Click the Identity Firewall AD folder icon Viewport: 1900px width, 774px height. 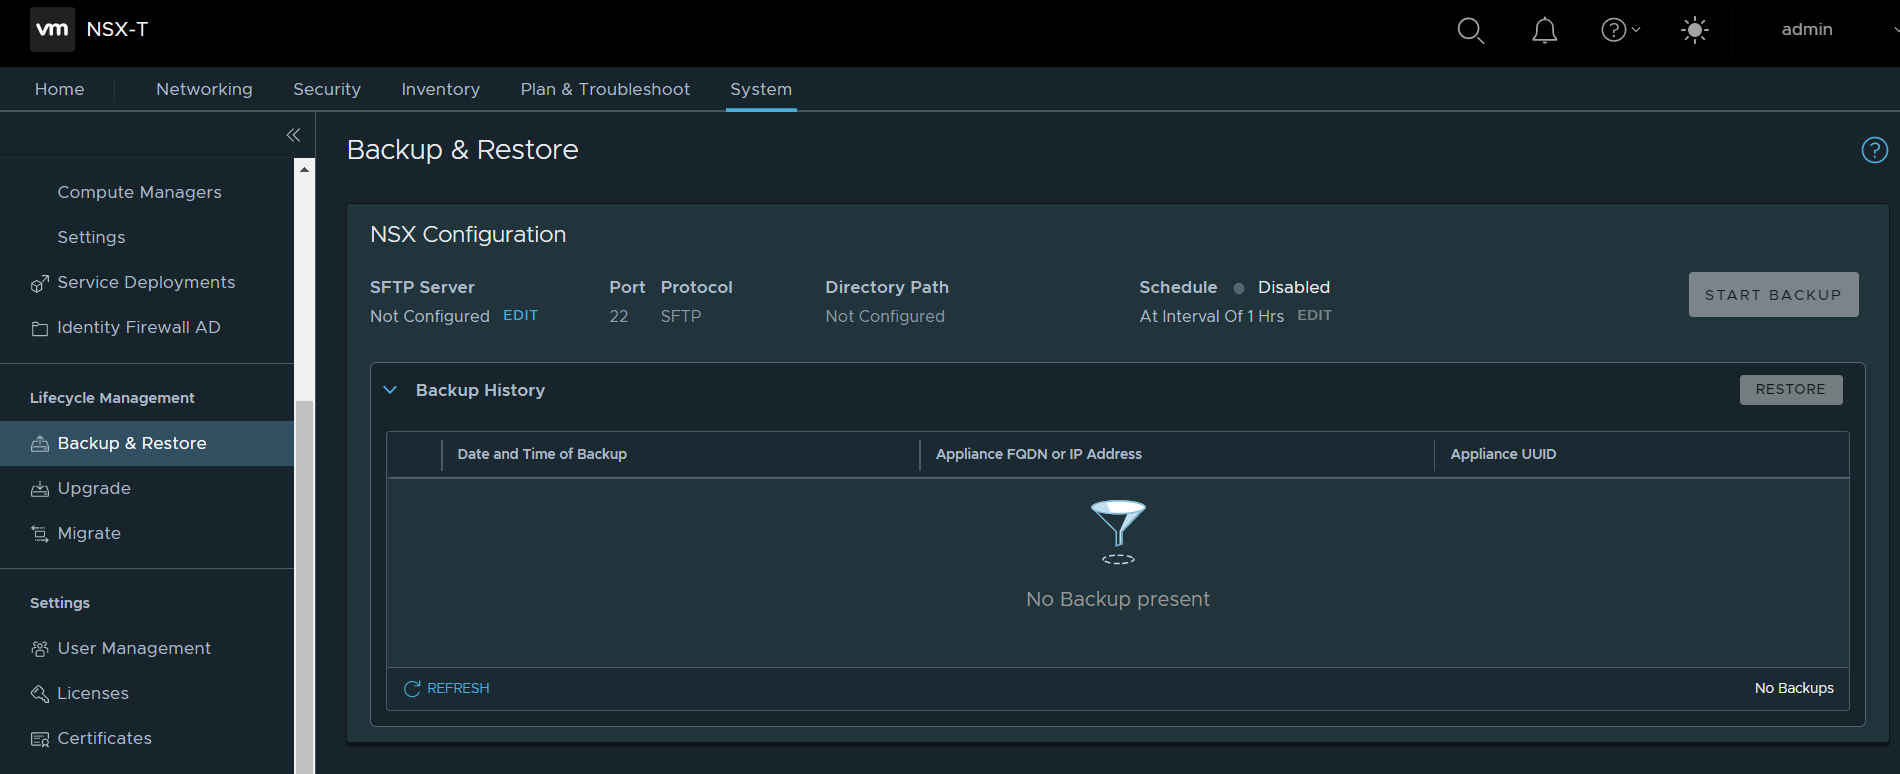tap(40, 328)
